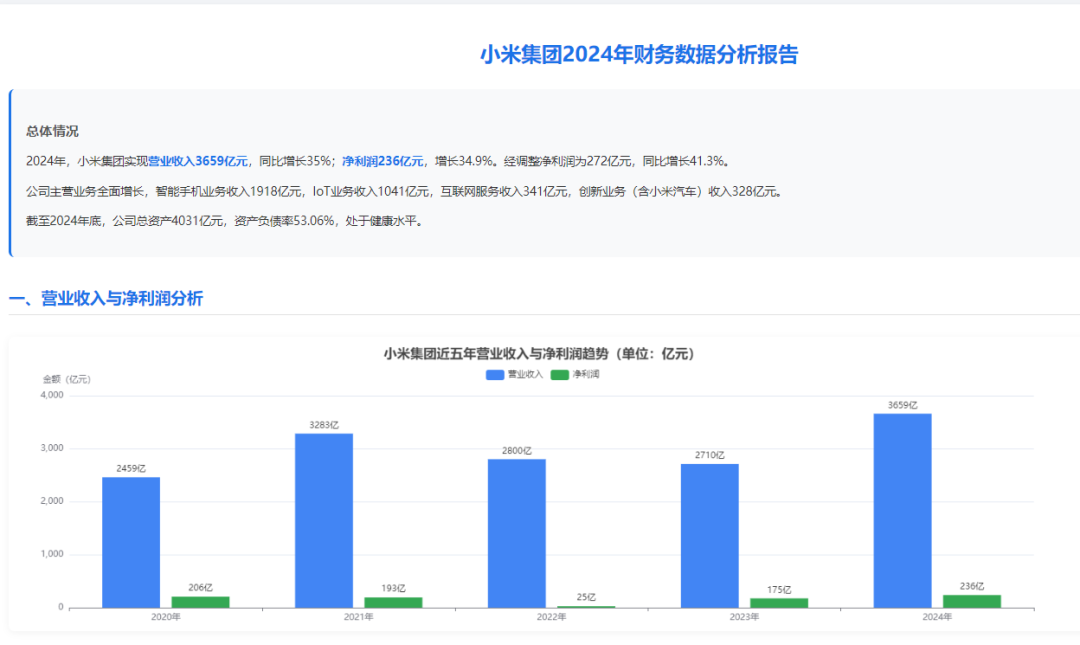The width and height of the screenshot is (1080, 645).
Task: Click the 2024年 blue revenue bar
Action: 902,511
